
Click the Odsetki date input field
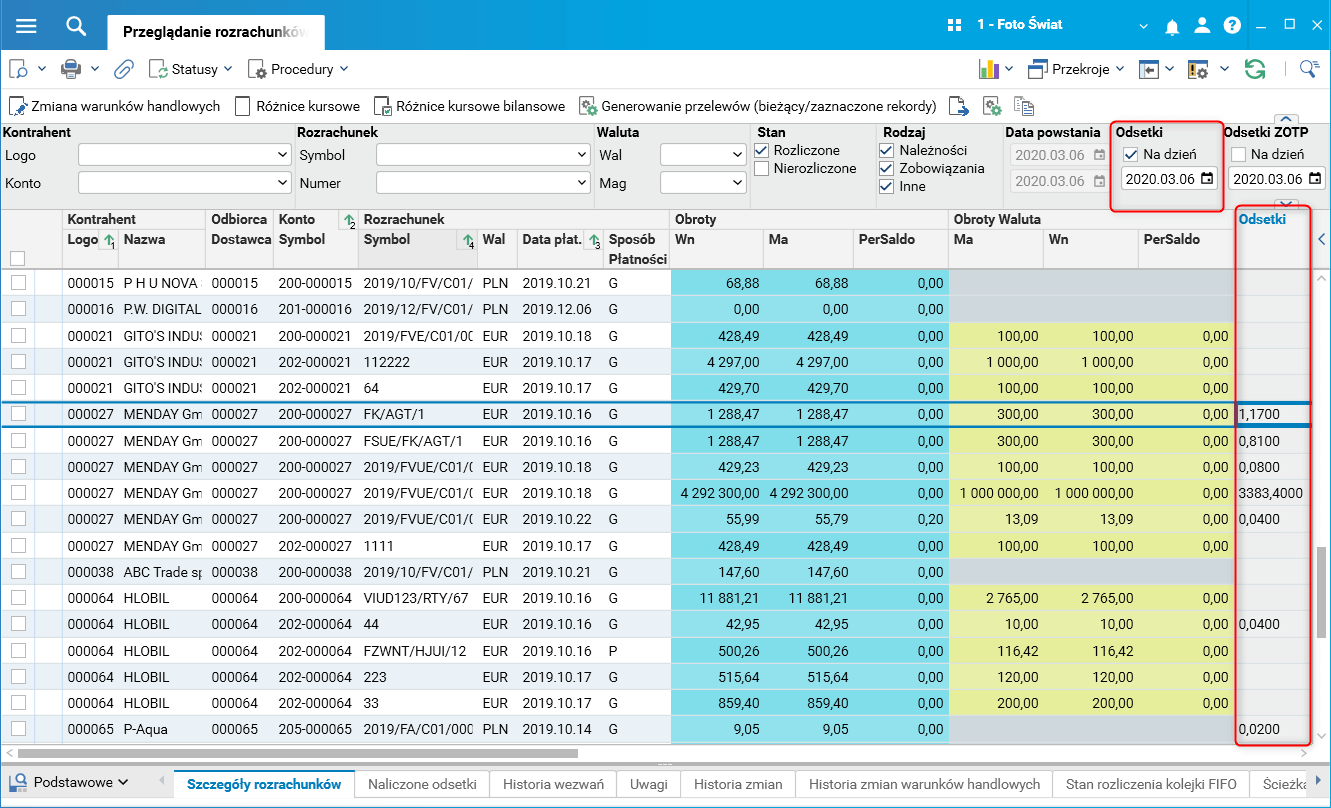tap(1159, 179)
